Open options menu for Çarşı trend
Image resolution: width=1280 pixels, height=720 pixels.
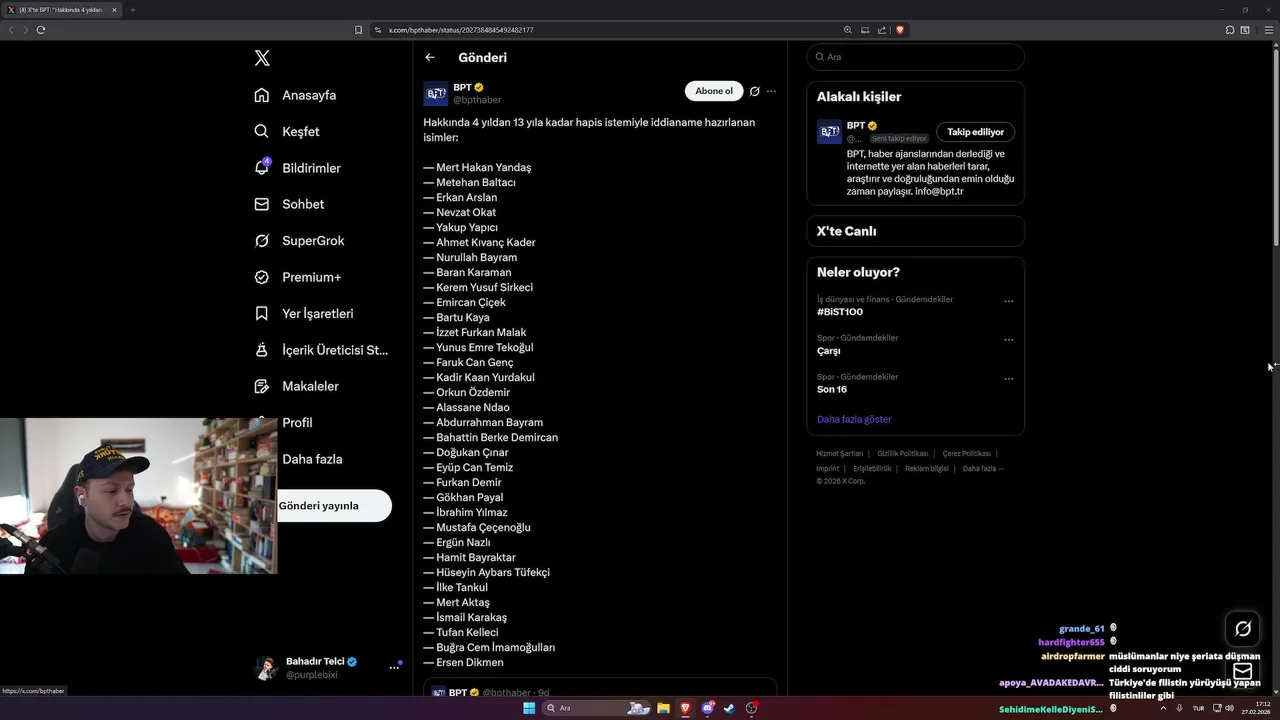[x=1008, y=340]
